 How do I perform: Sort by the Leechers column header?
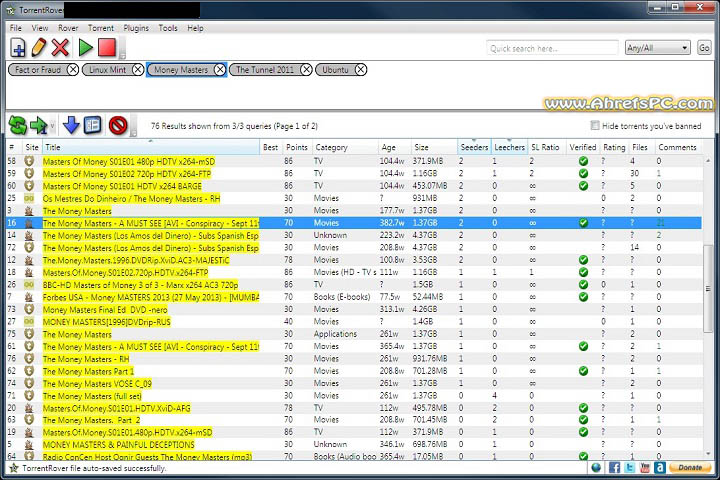click(x=509, y=147)
